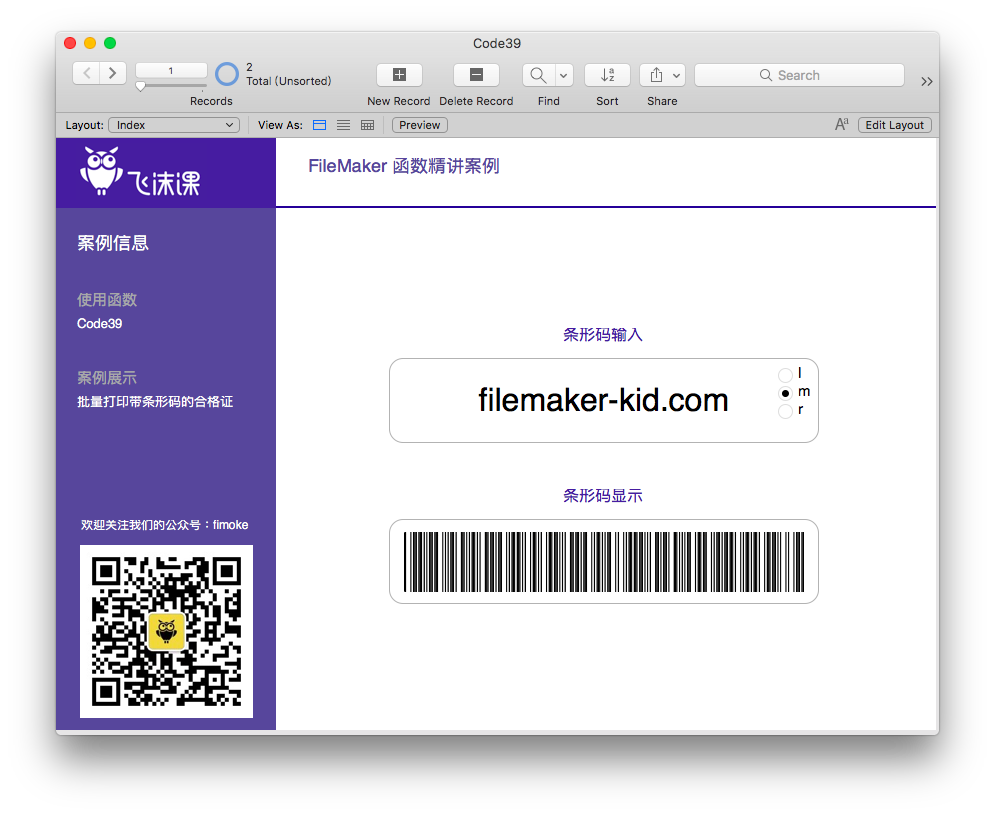995x815 pixels.
Task: Click the Sort icon
Action: click(x=607, y=75)
